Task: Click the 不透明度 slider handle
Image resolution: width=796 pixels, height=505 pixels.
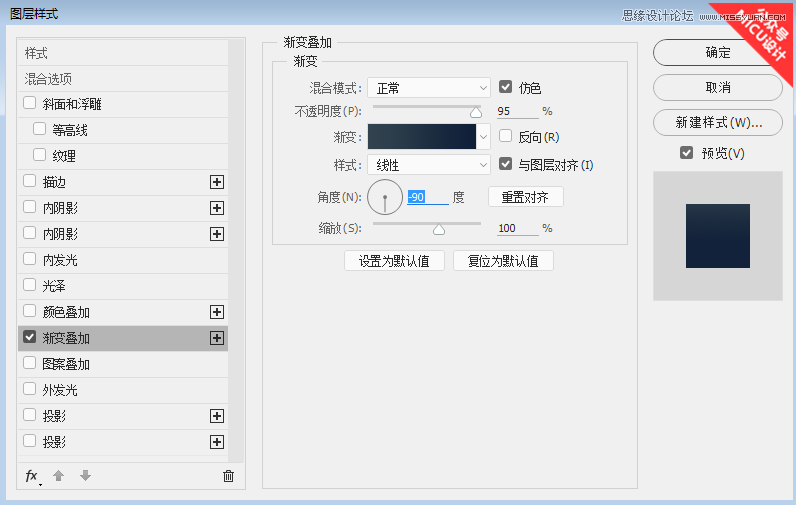Action: [476, 113]
